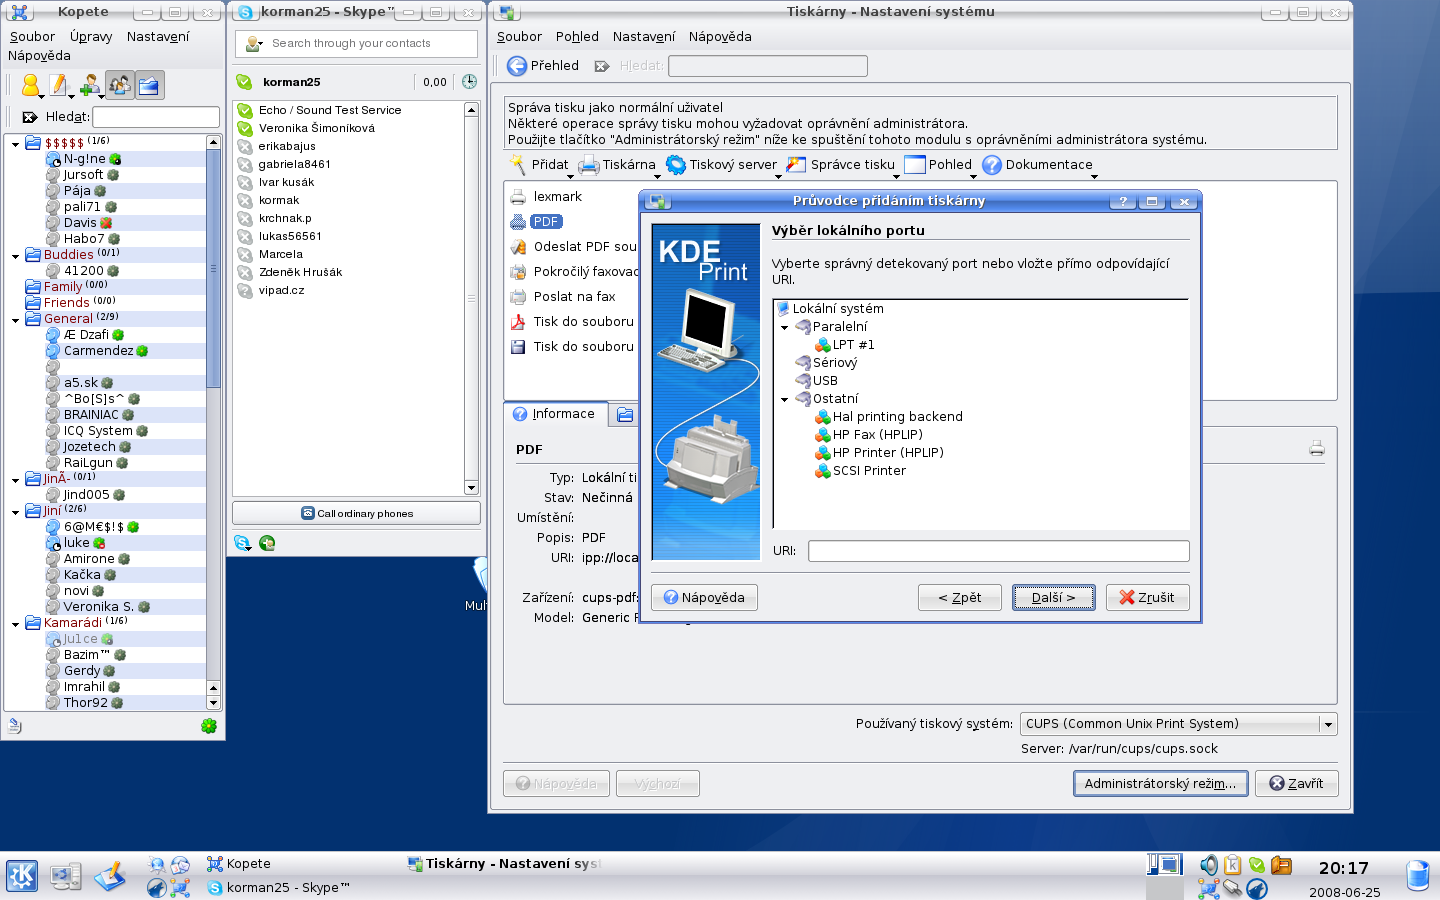Click the Skype call history clock icon

469,82
